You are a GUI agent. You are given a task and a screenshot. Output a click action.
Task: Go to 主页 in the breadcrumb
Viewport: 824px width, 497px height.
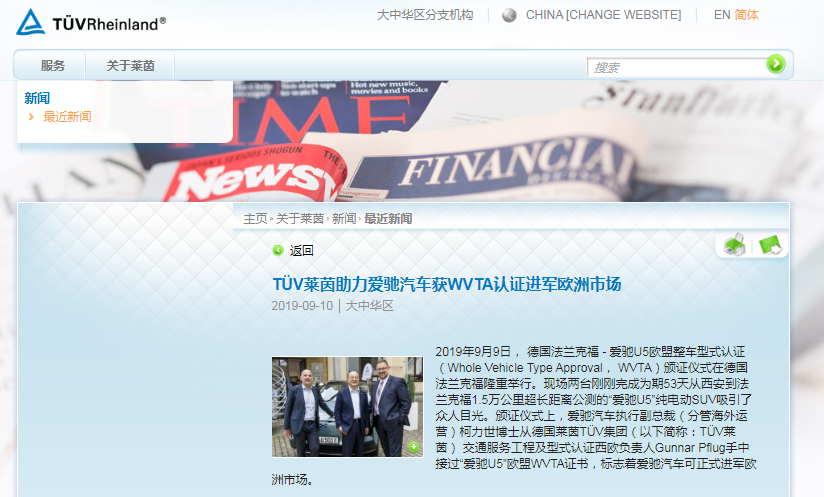(x=255, y=219)
